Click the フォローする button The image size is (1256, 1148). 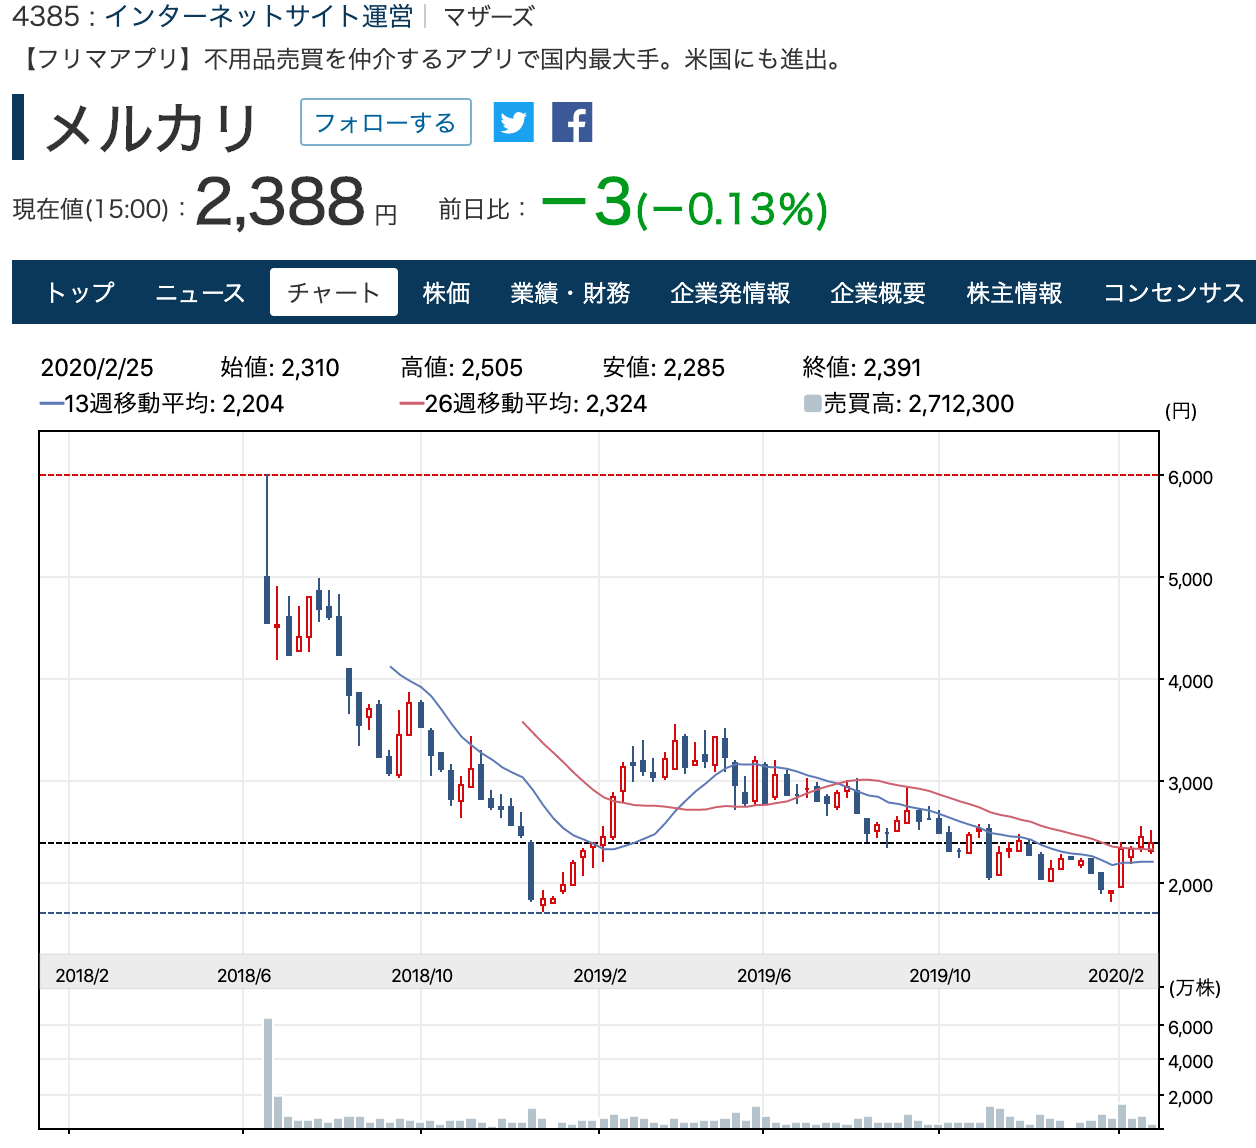(x=385, y=122)
